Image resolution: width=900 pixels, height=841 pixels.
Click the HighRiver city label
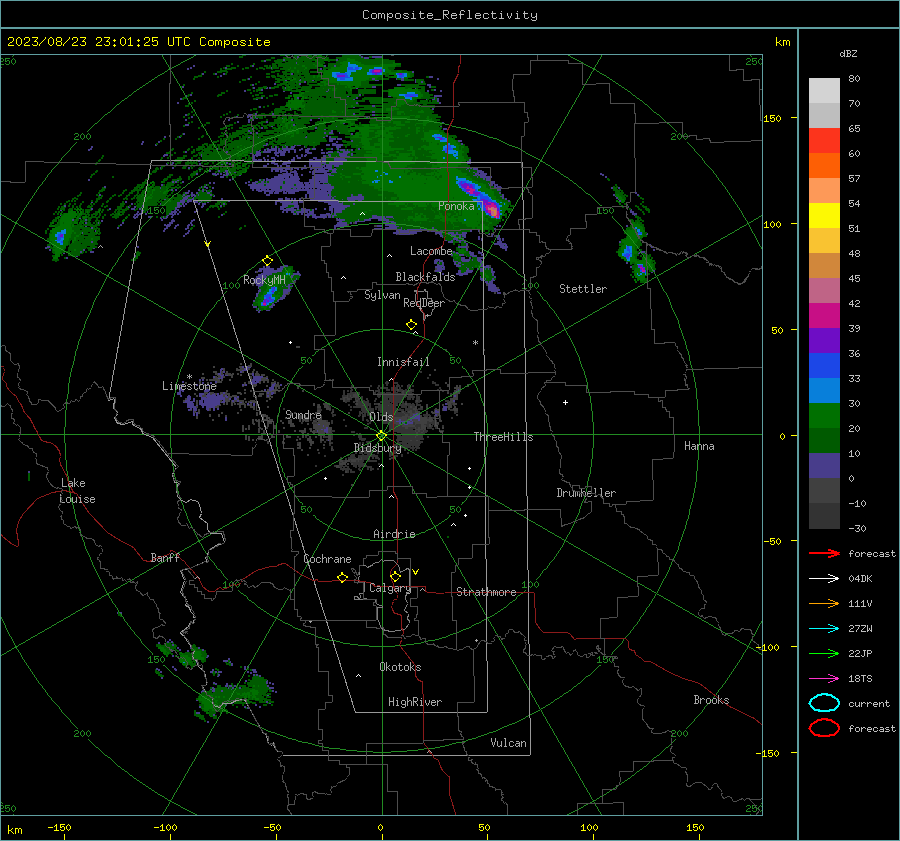[415, 702]
